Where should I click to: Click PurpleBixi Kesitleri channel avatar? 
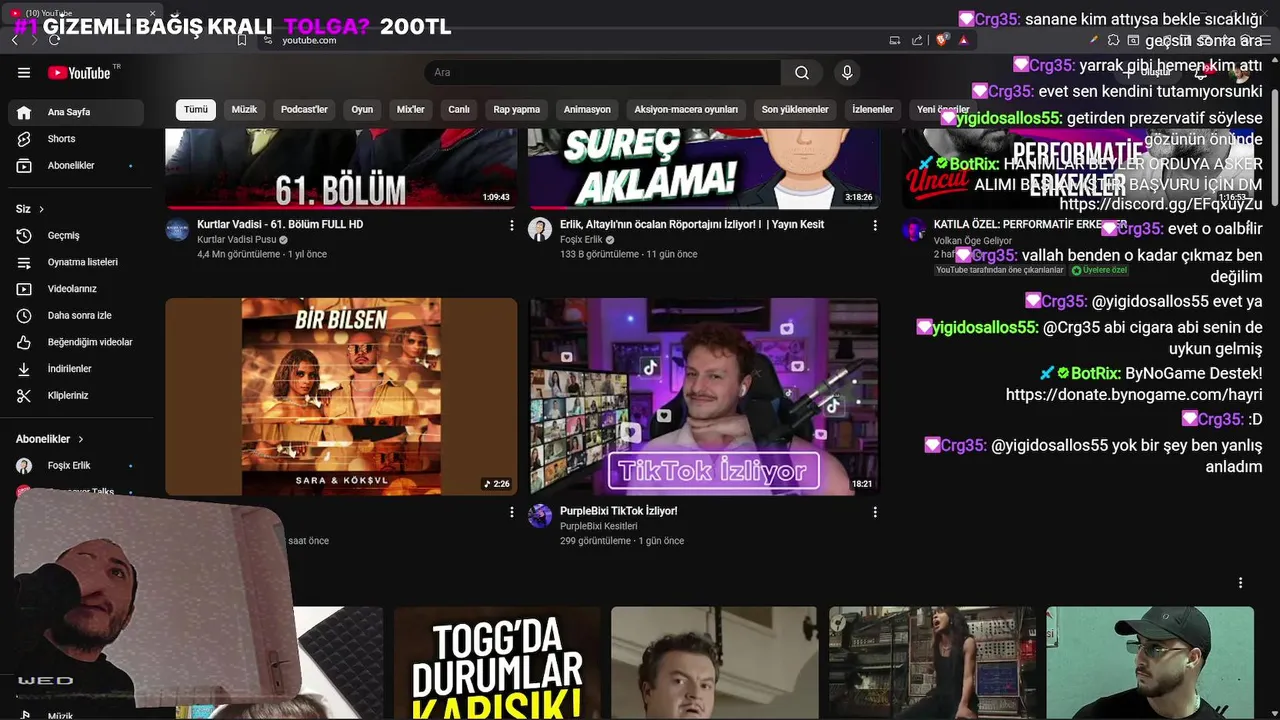(540, 515)
